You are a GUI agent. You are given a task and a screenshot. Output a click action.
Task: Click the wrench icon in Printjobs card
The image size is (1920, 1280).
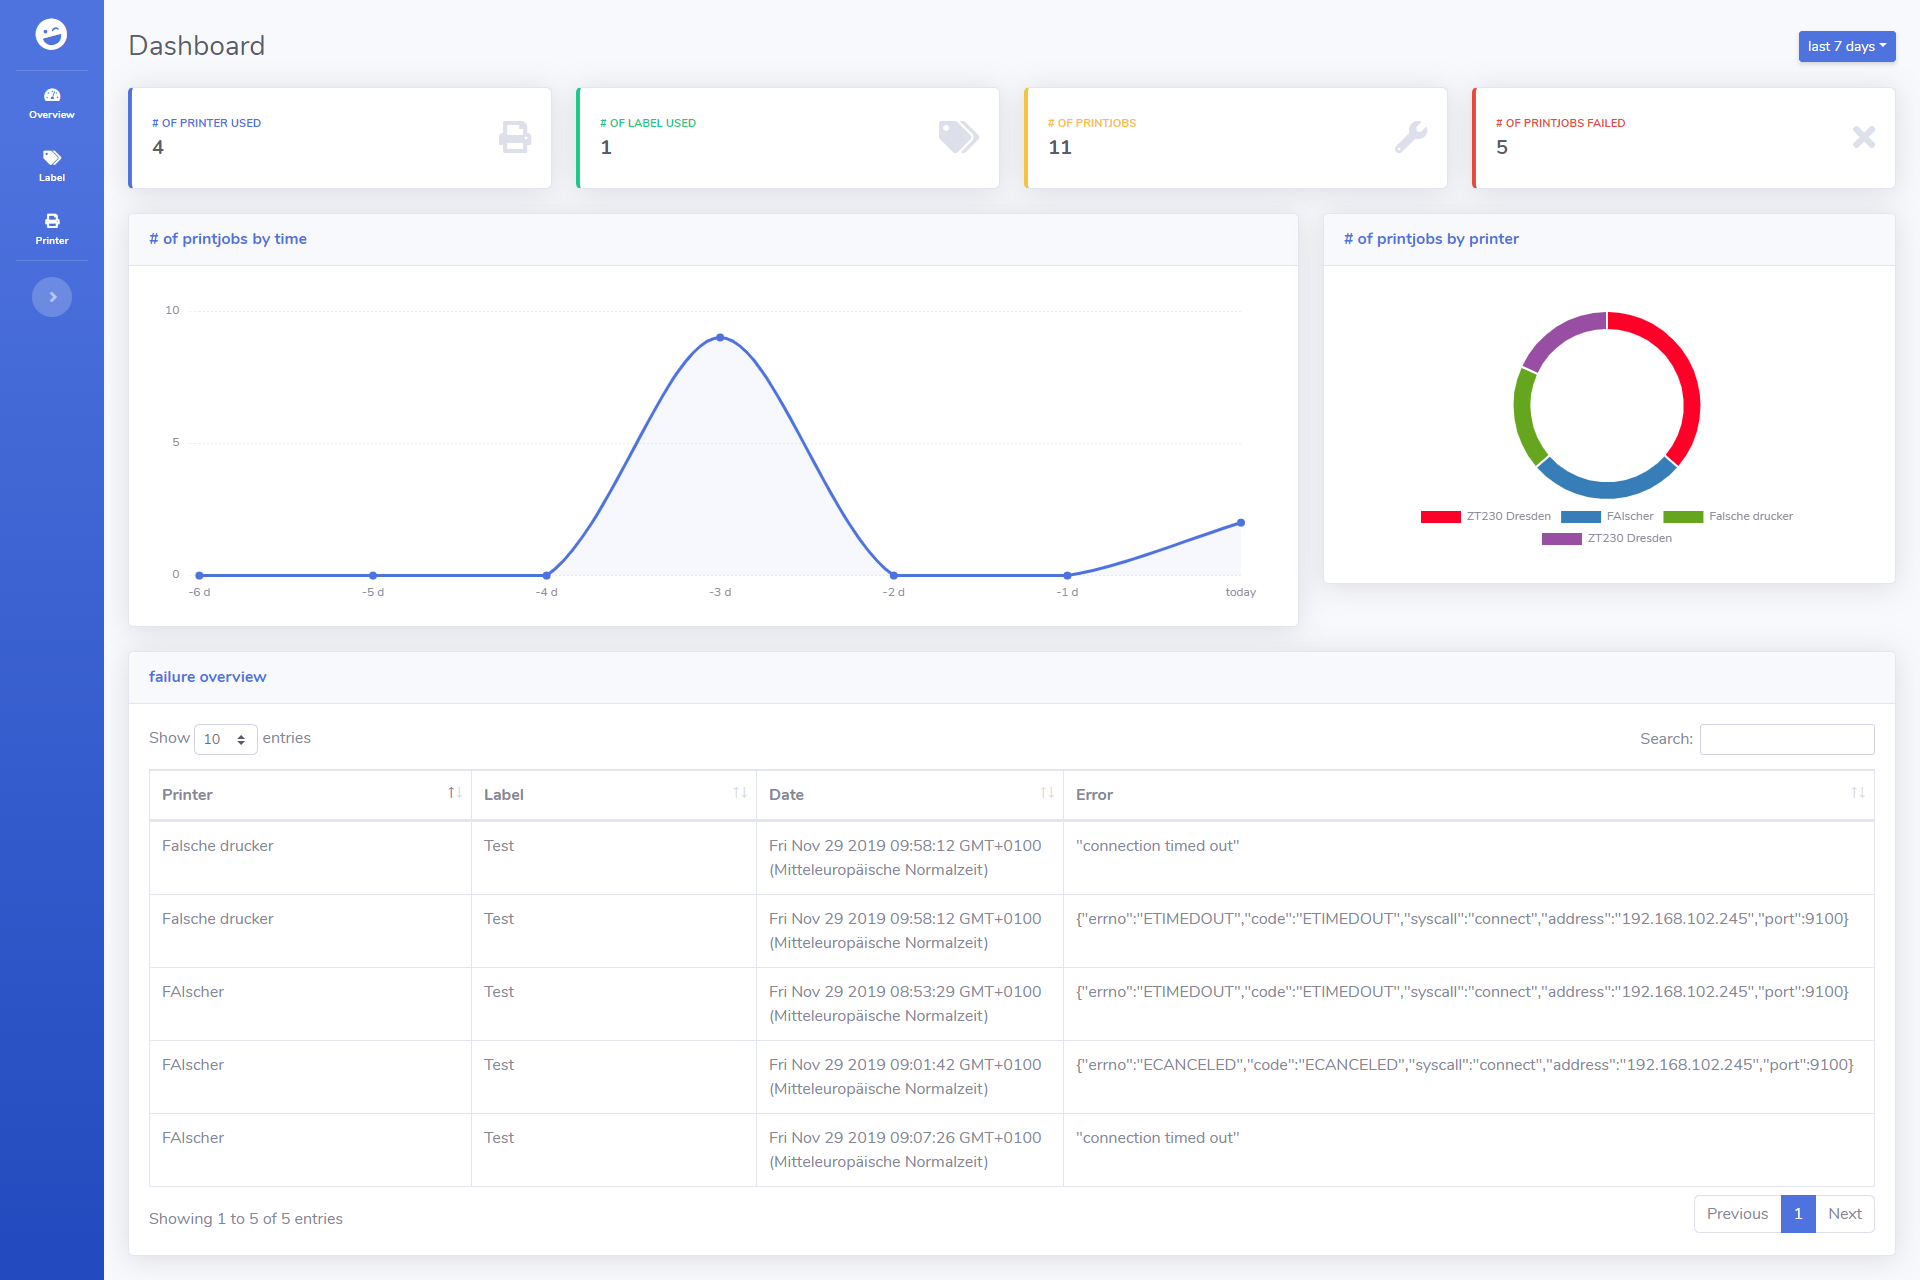[1410, 137]
